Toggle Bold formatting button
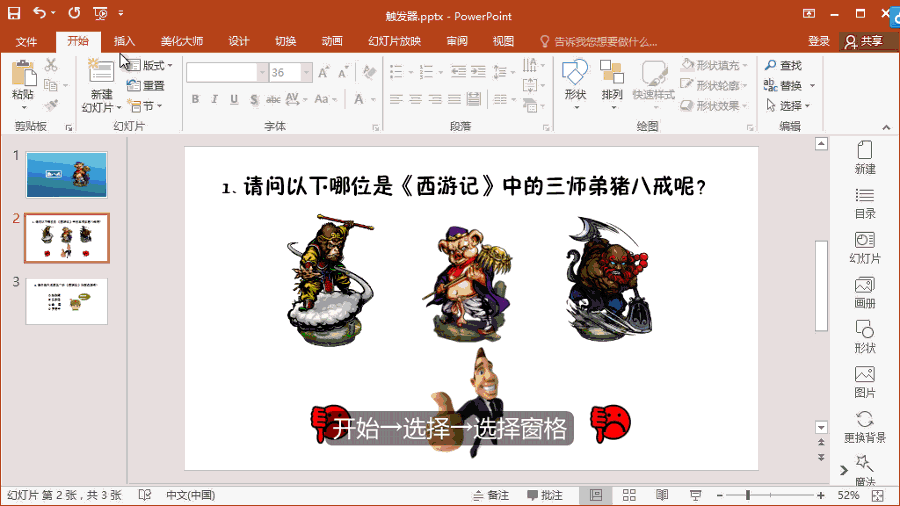Viewport: 900px width, 506px height. 195,99
